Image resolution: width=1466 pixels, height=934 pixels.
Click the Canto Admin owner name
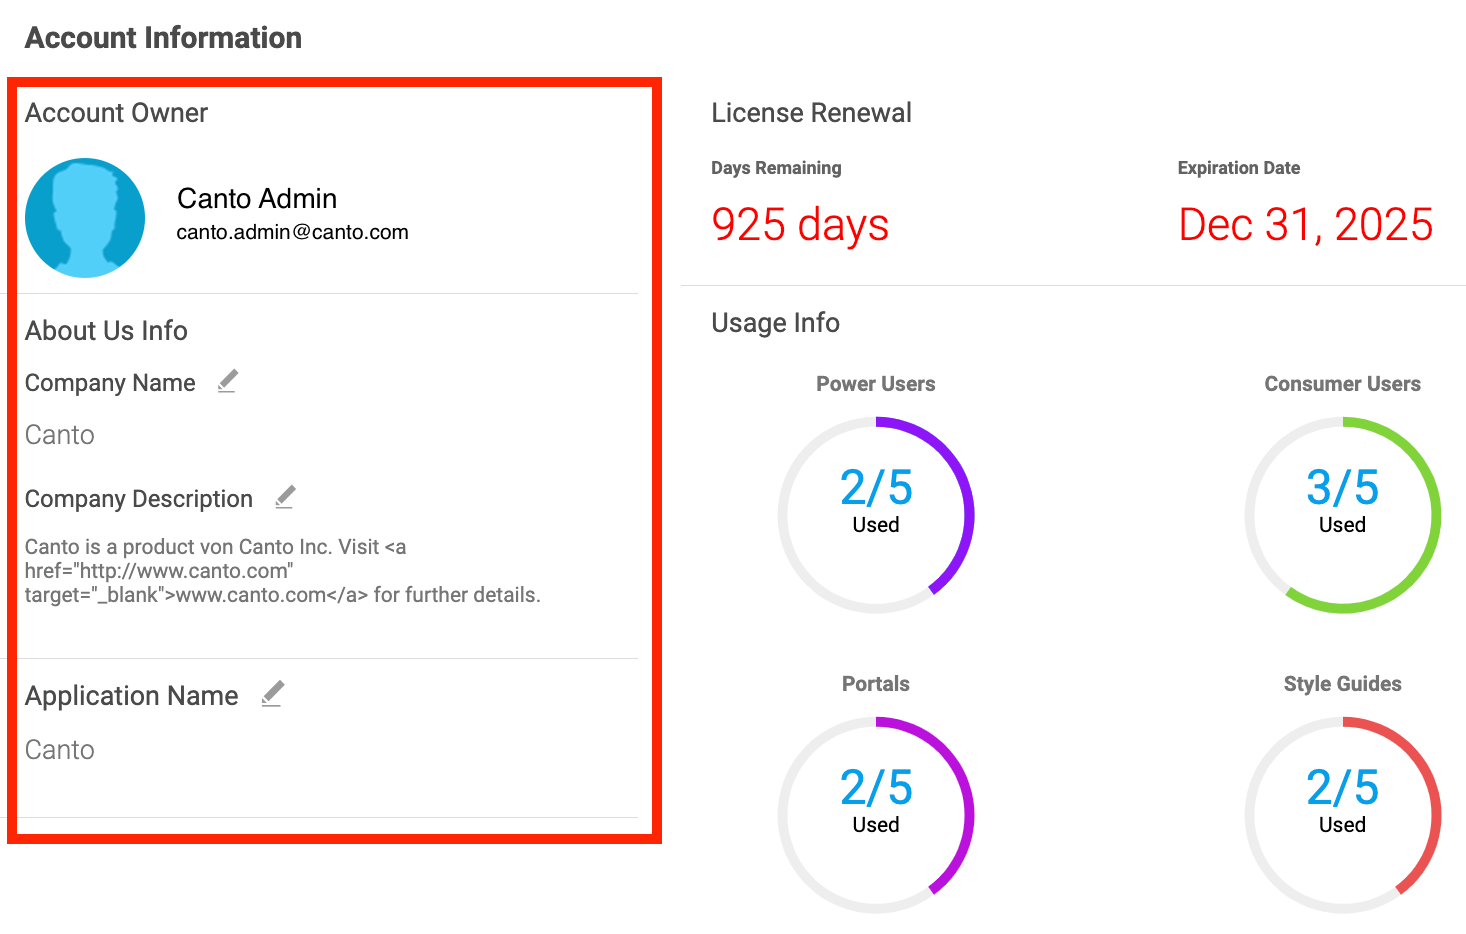(x=257, y=198)
